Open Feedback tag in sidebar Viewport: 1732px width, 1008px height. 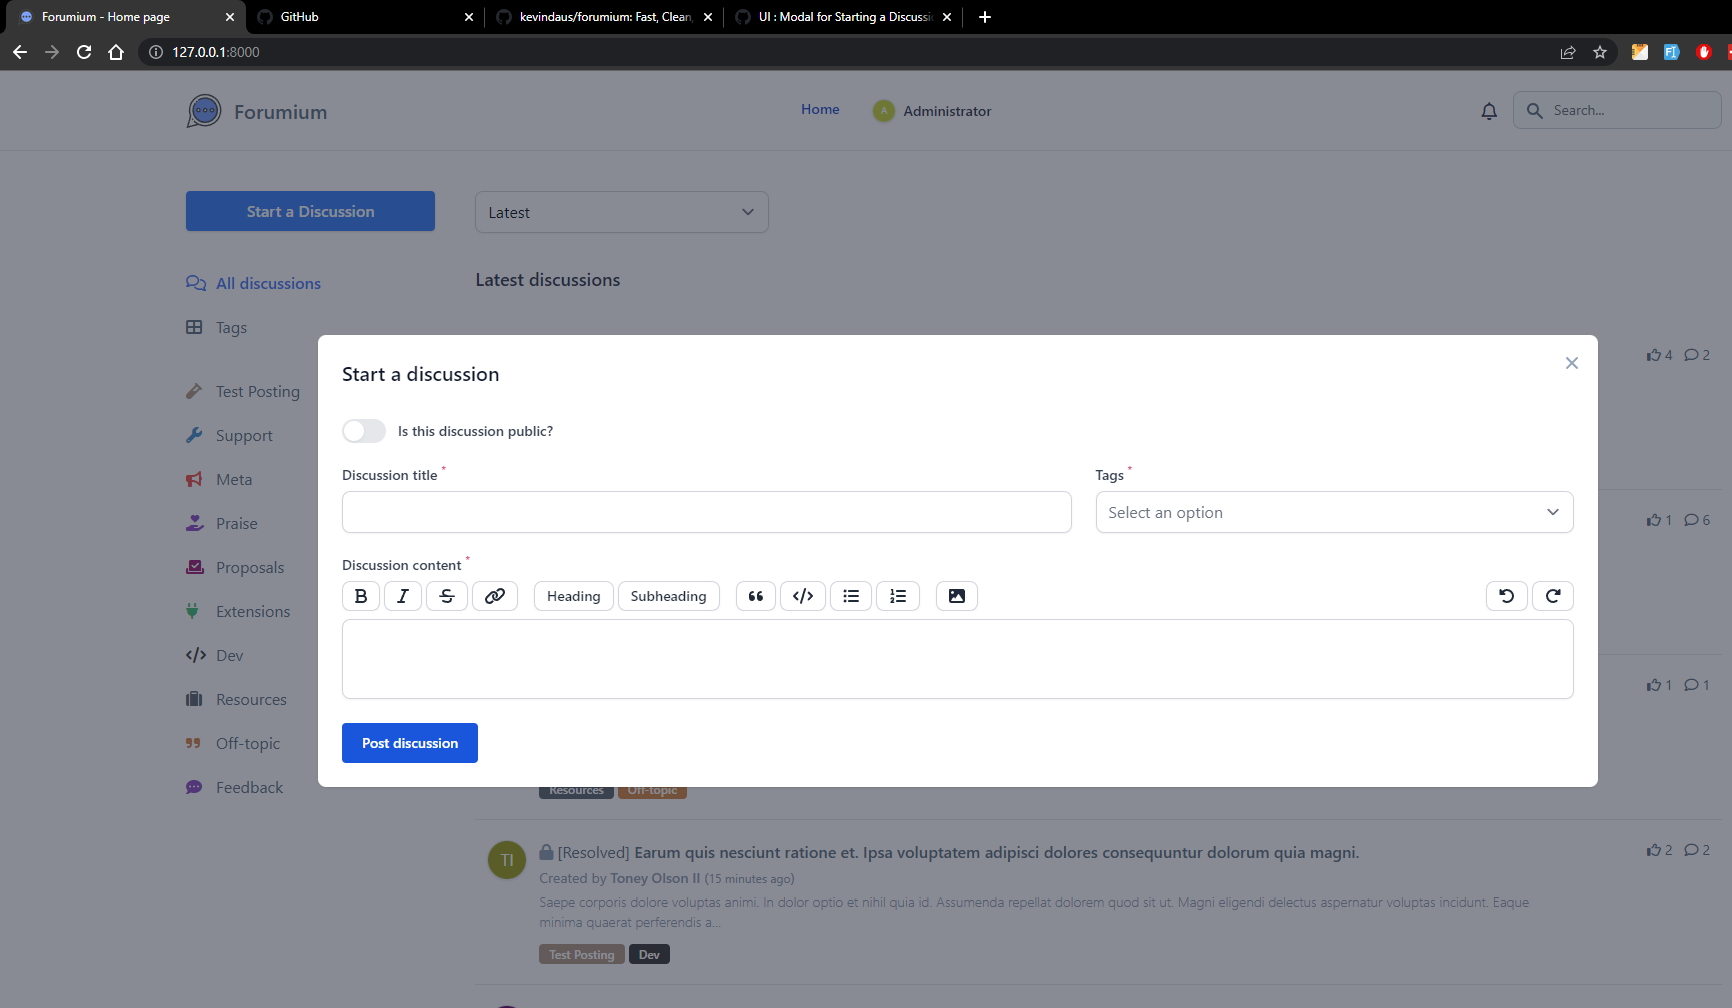click(235, 788)
